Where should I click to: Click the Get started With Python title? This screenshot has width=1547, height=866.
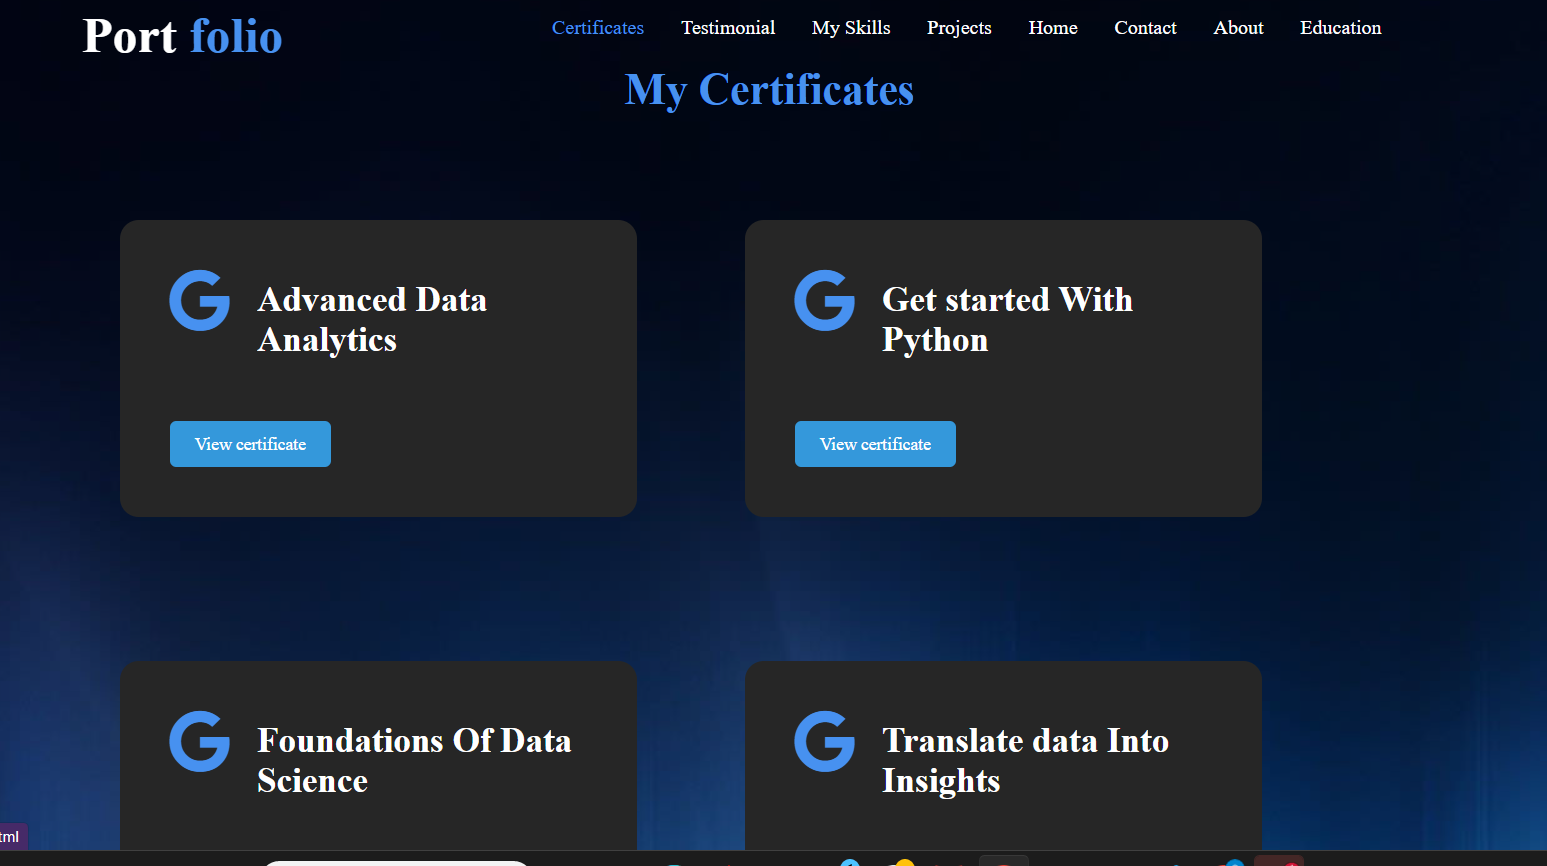pyautogui.click(x=1007, y=320)
